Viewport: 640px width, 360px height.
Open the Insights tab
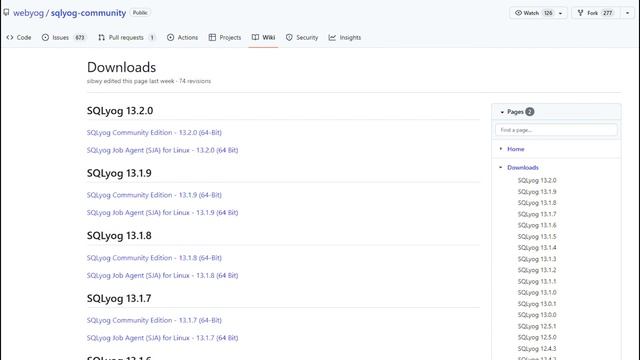coord(345,38)
